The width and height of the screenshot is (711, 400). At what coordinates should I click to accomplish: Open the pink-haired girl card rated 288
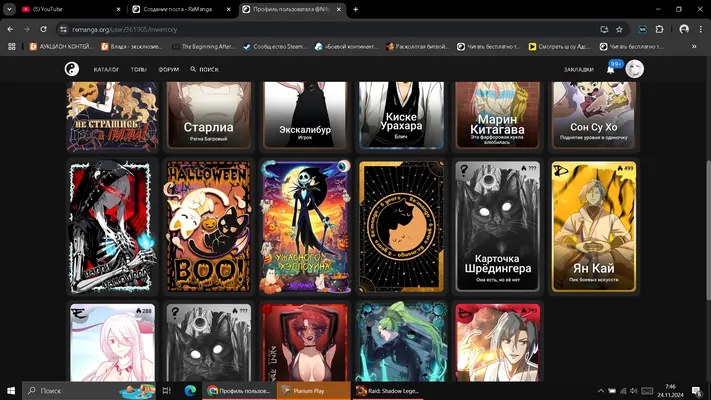click(112, 342)
